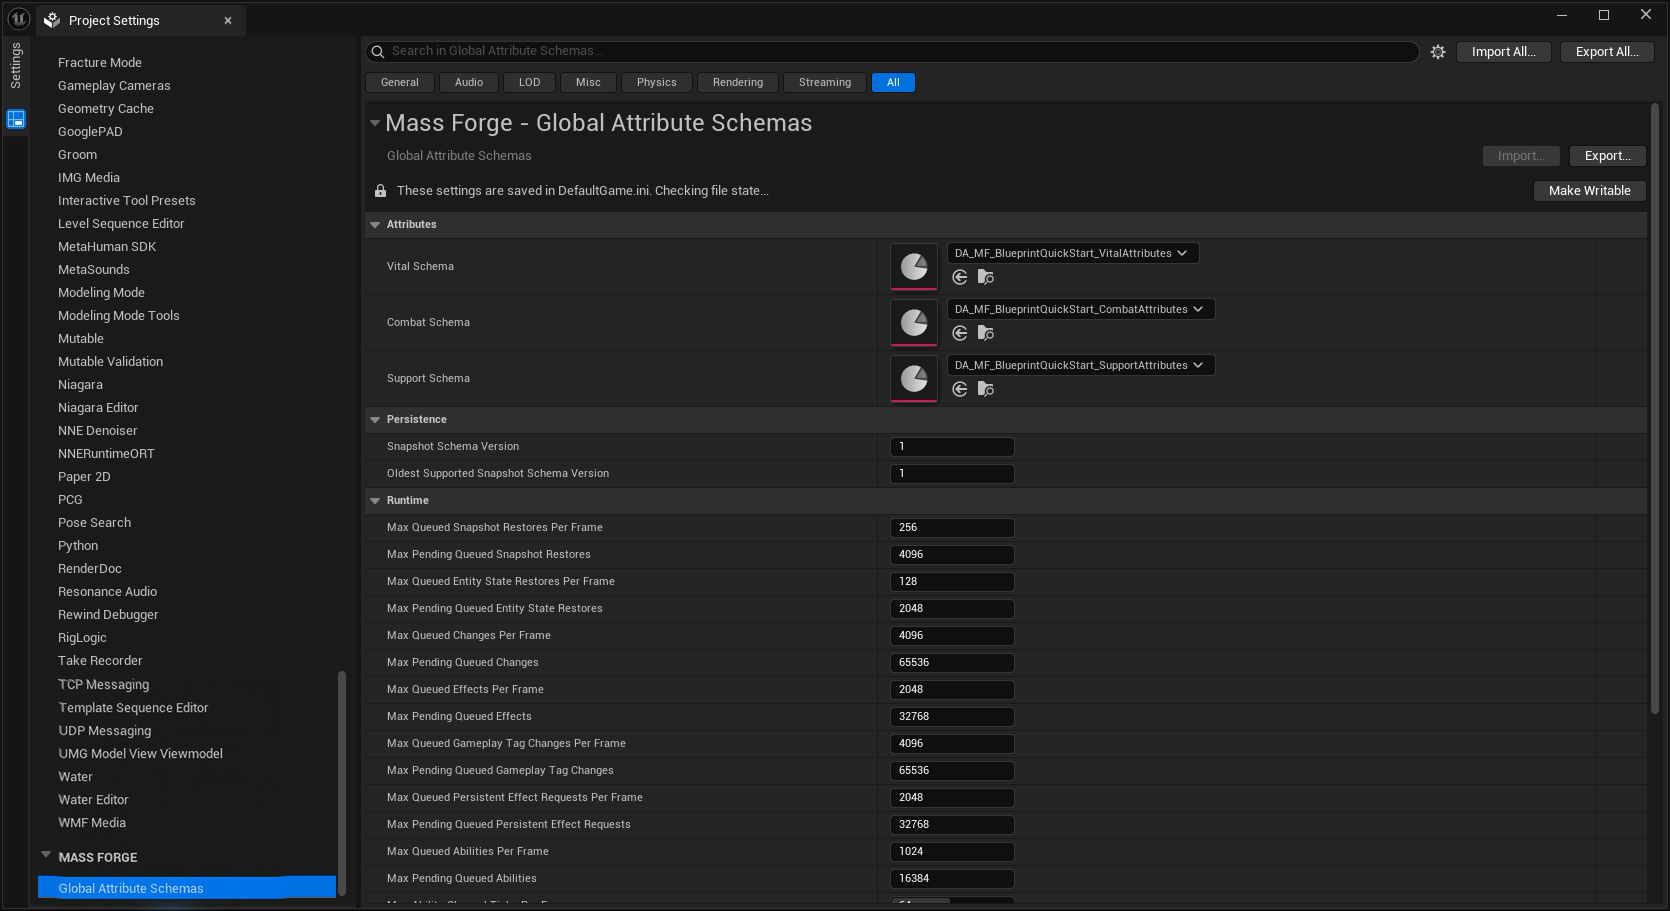This screenshot has width=1670, height=911.
Task: Click the Export All button
Action: coord(1607,52)
